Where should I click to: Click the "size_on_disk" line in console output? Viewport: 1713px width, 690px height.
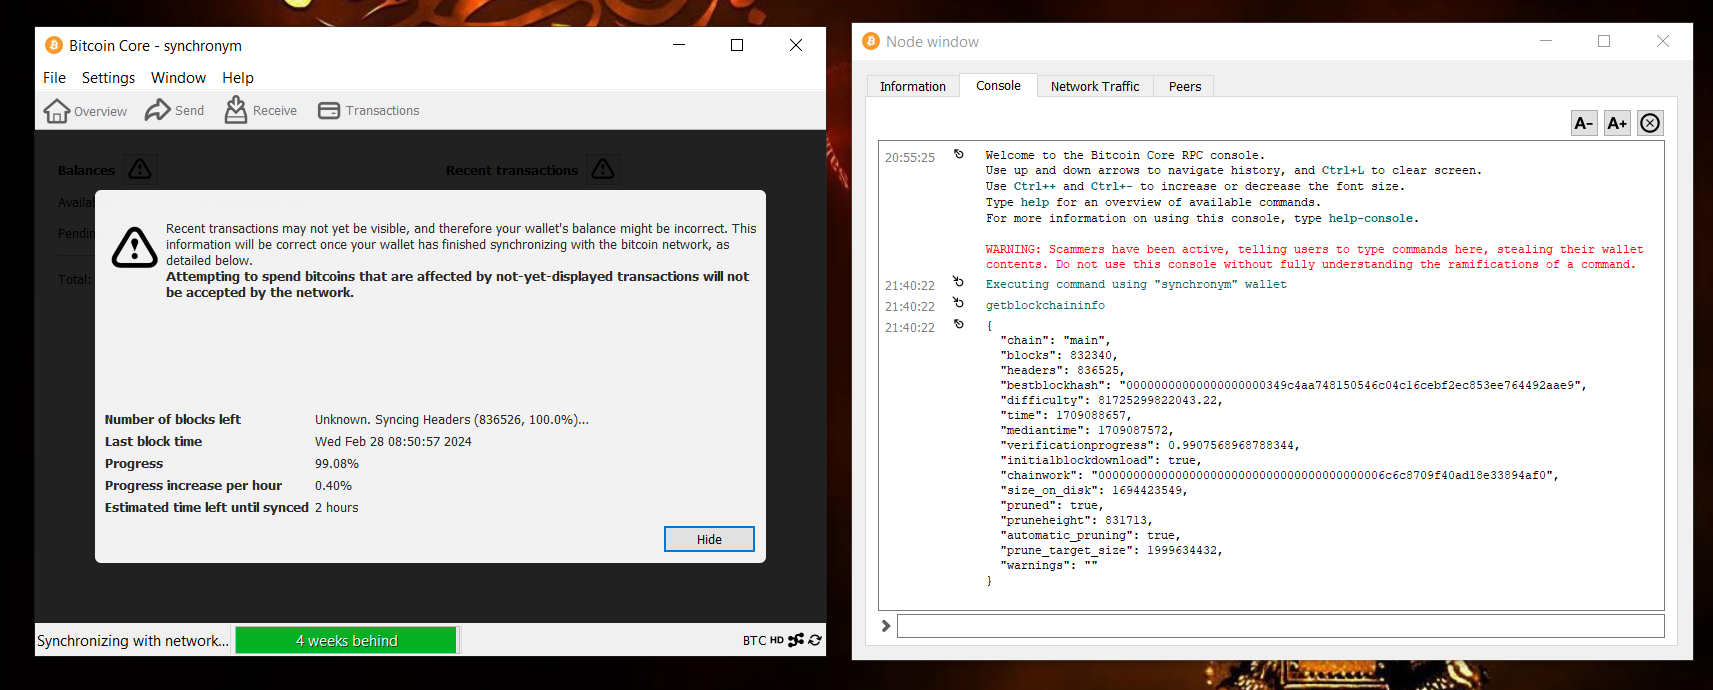point(1094,491)
